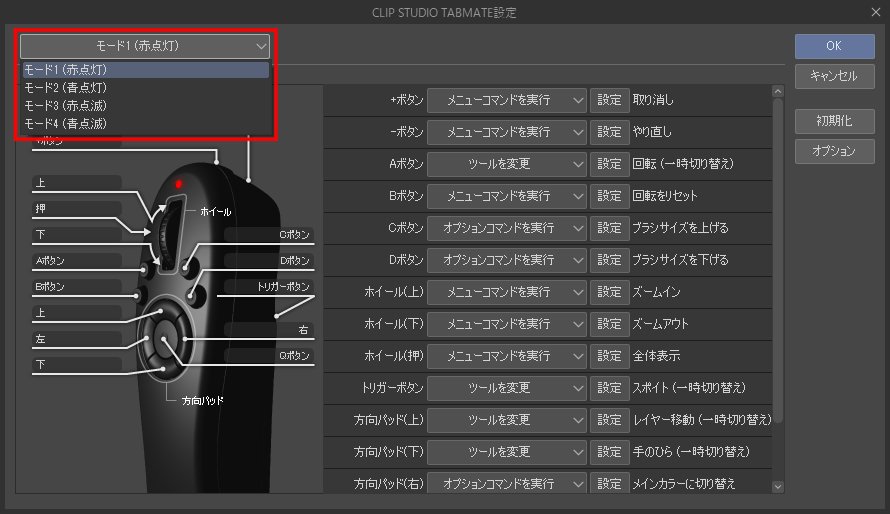Viewport: 890px width, 514px height.
Task: Click 全体表示 command text
Action: coord(657,356)
